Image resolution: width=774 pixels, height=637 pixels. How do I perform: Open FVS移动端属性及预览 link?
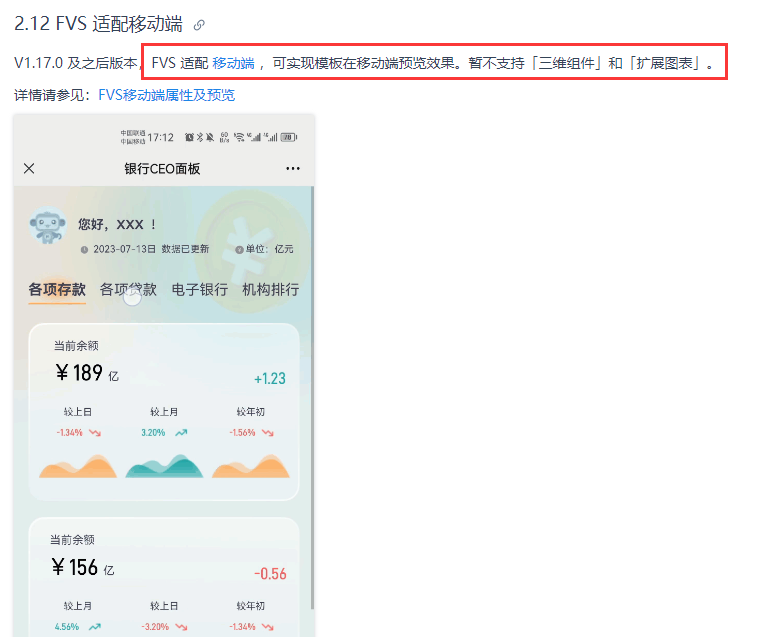167,95
